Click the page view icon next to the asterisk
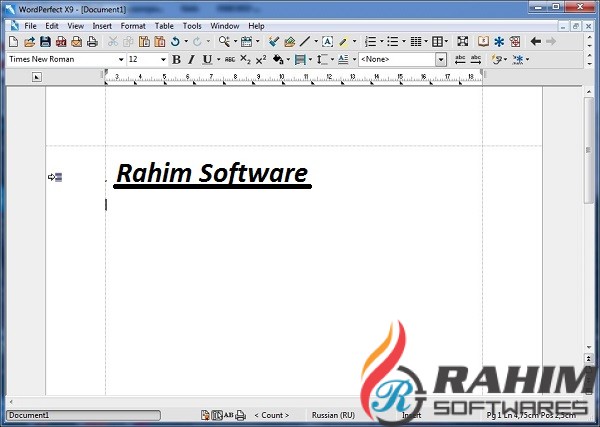The height and width of the screenshot is (427, 600). (x=515, y=41)
